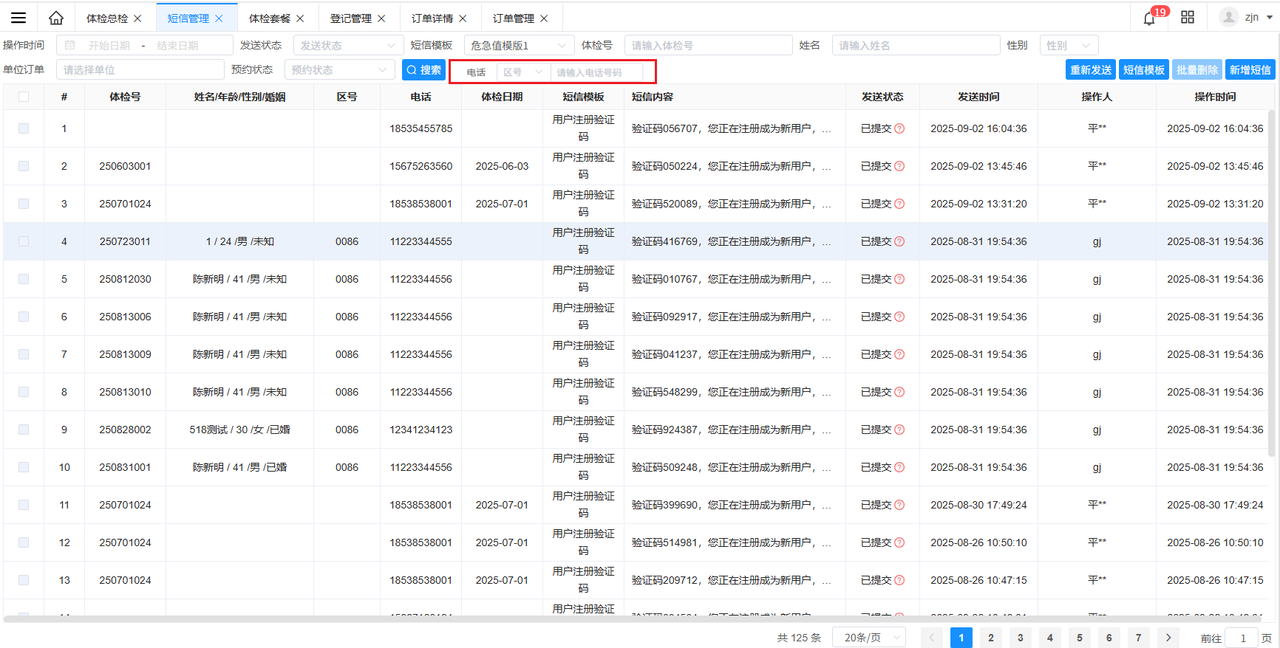This screenshot has height=648, width=1280.
Task: Close the 订单详情 tab with its X icon
Action: click(x=463, y=19)
